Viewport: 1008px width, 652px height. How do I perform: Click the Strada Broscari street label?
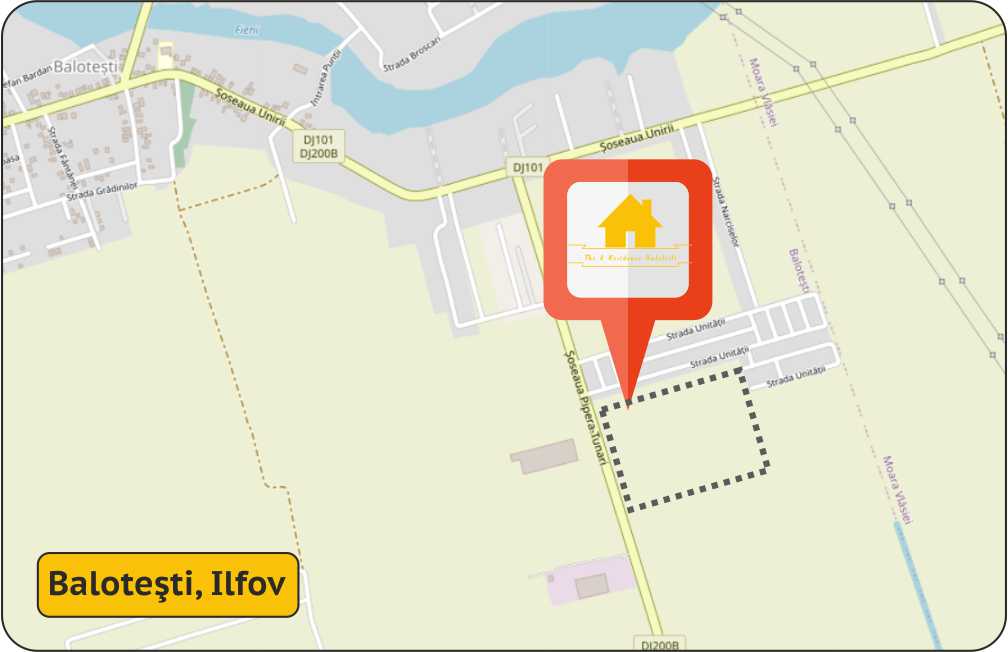(x=412, y=54)
